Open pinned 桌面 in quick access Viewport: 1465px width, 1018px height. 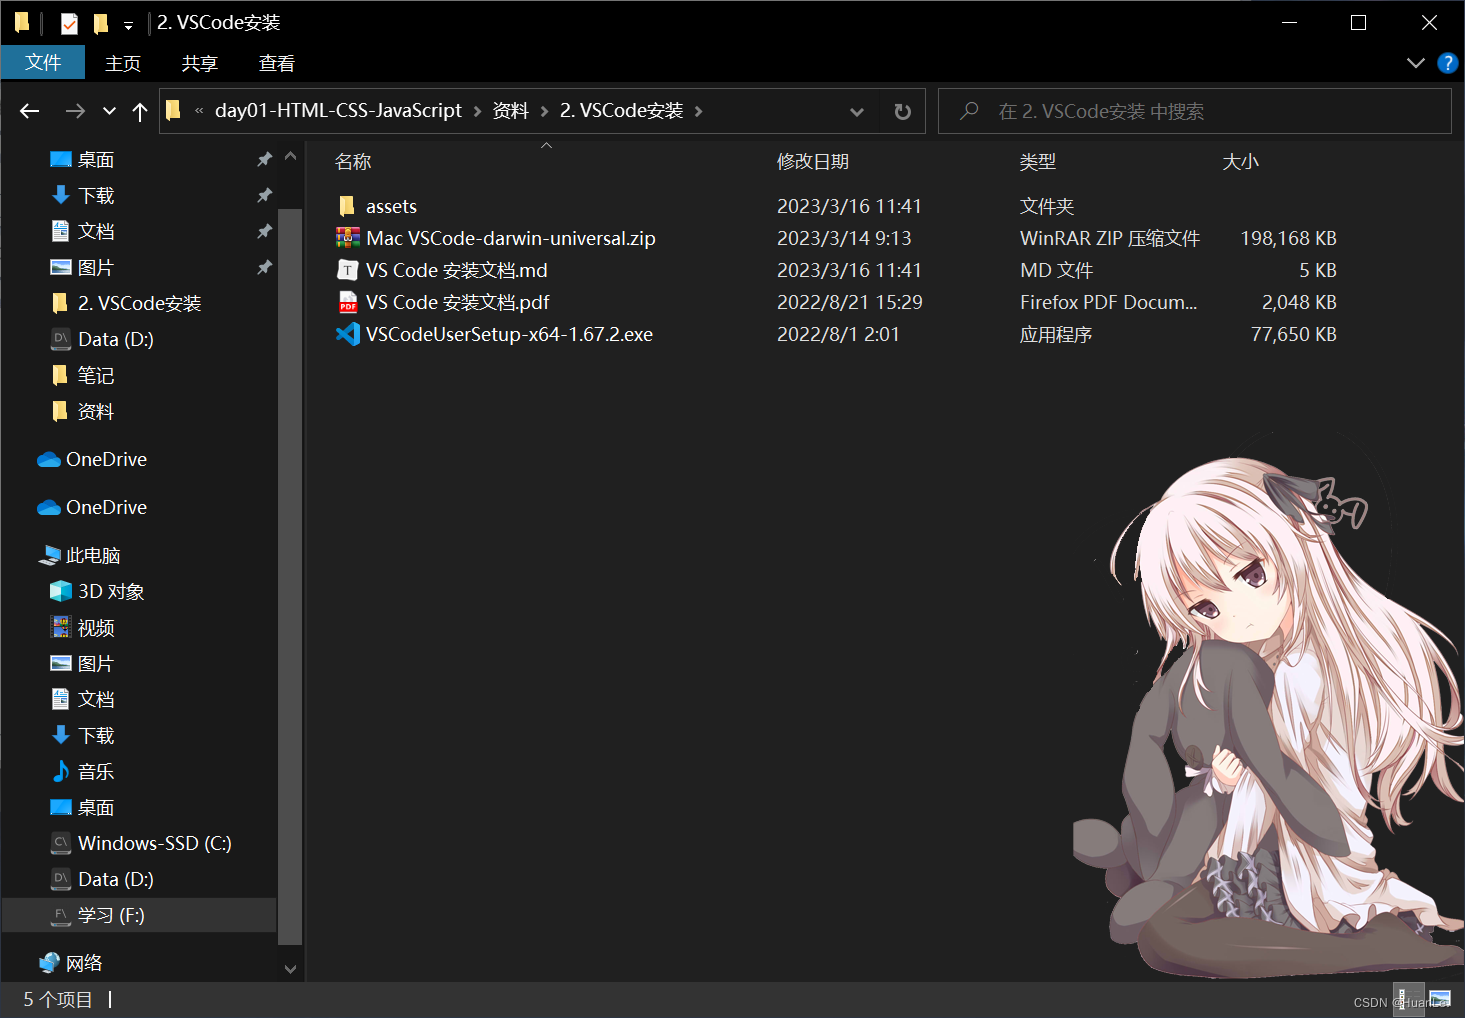click(96, 159)
